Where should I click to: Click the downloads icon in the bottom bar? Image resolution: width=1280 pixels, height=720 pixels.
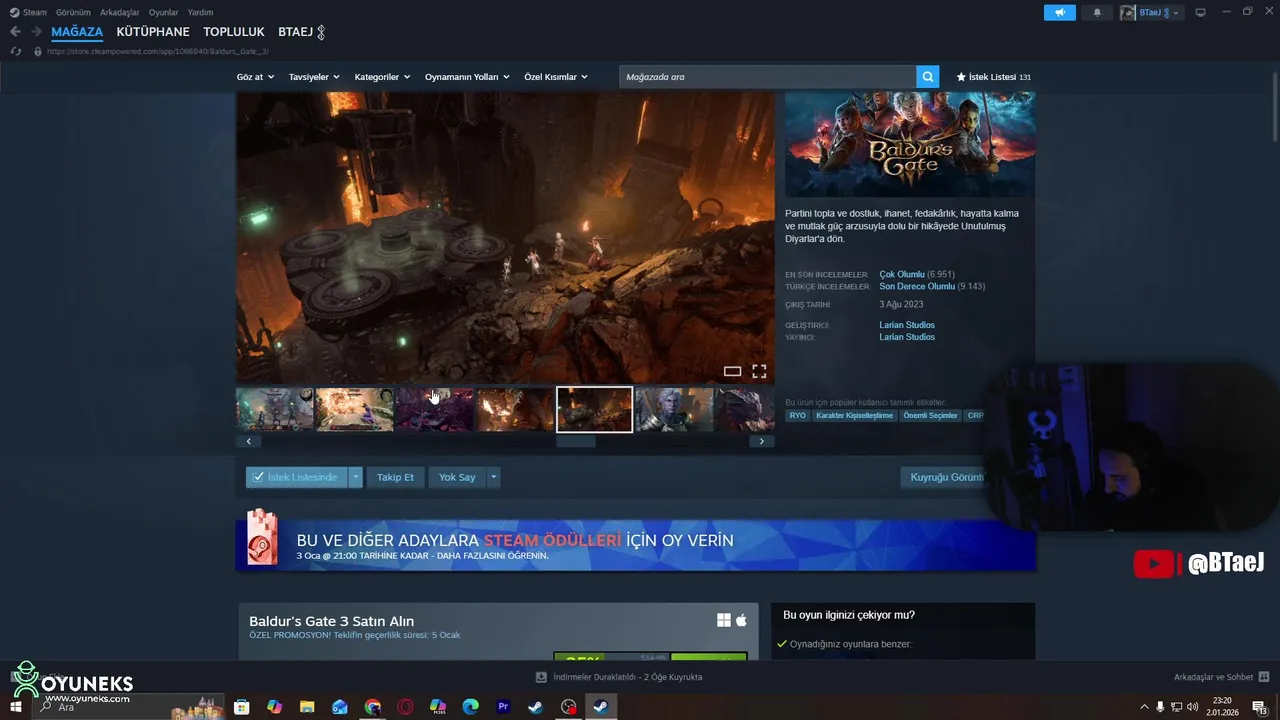(541, 677)
